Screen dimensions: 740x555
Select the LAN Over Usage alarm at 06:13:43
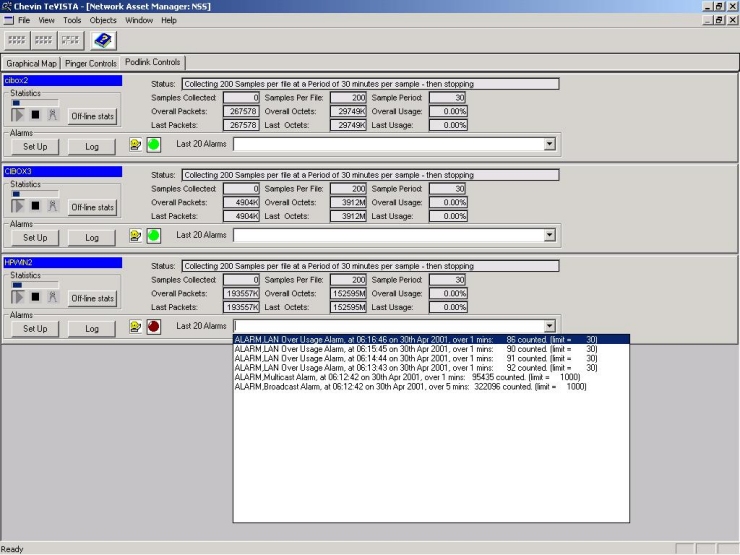(x=431, y=368)
